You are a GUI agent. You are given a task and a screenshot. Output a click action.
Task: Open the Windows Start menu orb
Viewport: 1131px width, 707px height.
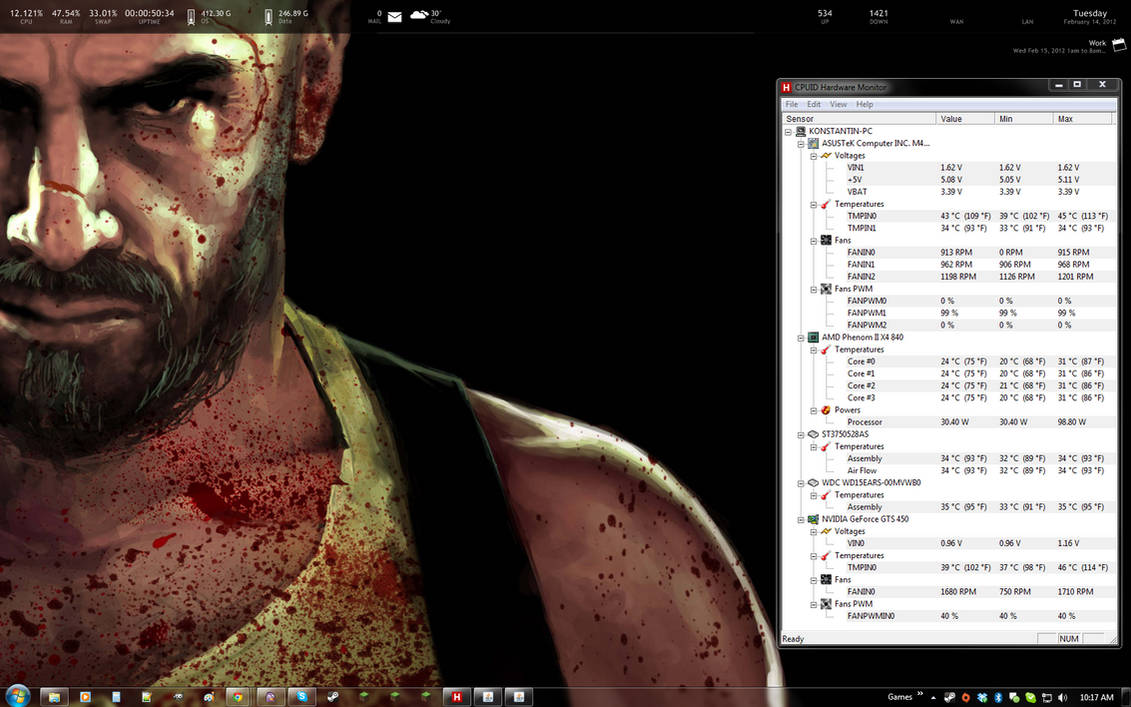(17, 697)
